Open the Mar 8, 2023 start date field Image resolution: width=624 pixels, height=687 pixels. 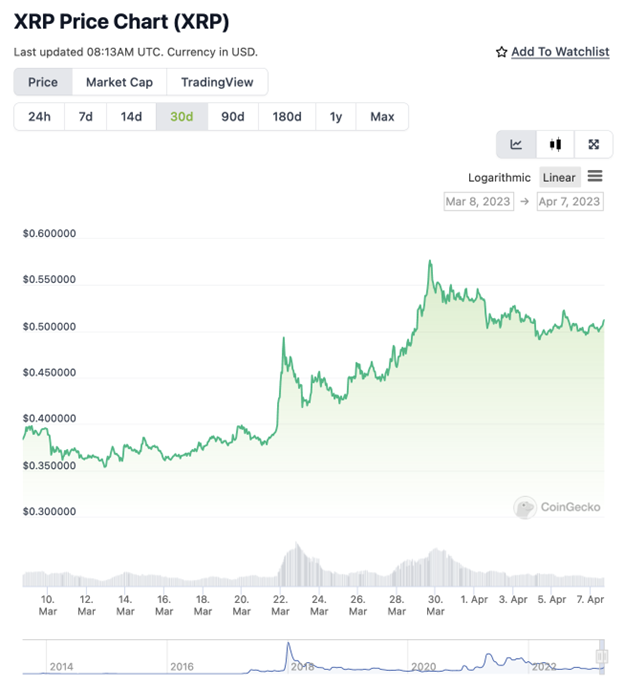tap(478, 201)
